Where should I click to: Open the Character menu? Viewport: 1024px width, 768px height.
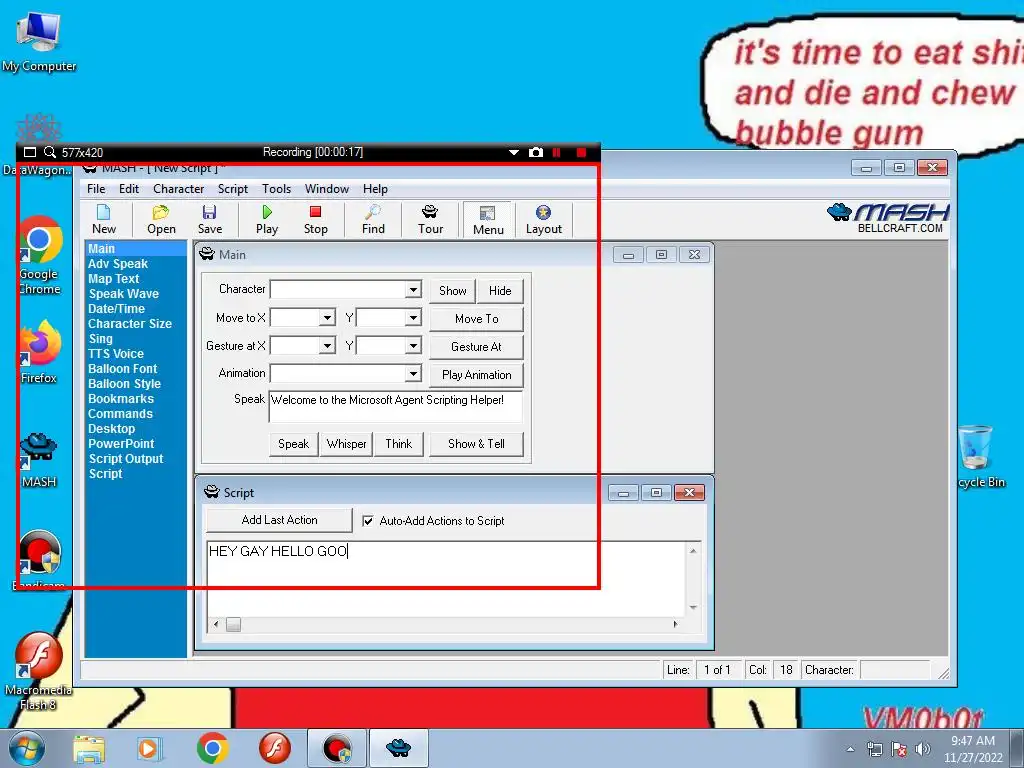[x=178, y=189]
